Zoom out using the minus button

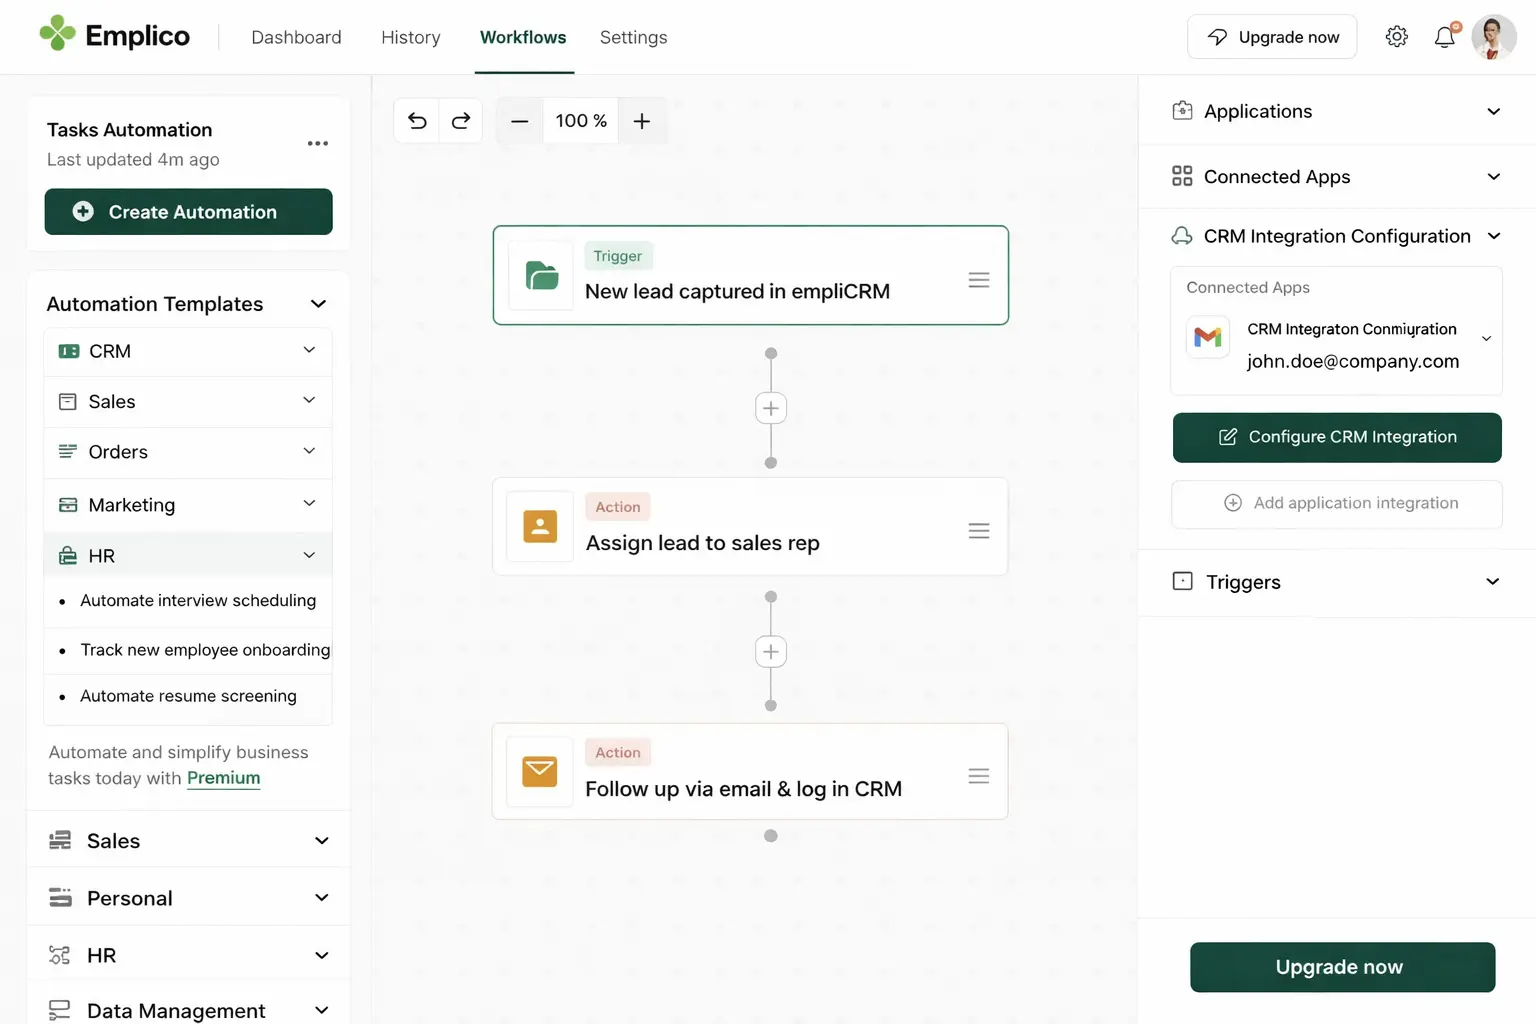tap(519, 121)
